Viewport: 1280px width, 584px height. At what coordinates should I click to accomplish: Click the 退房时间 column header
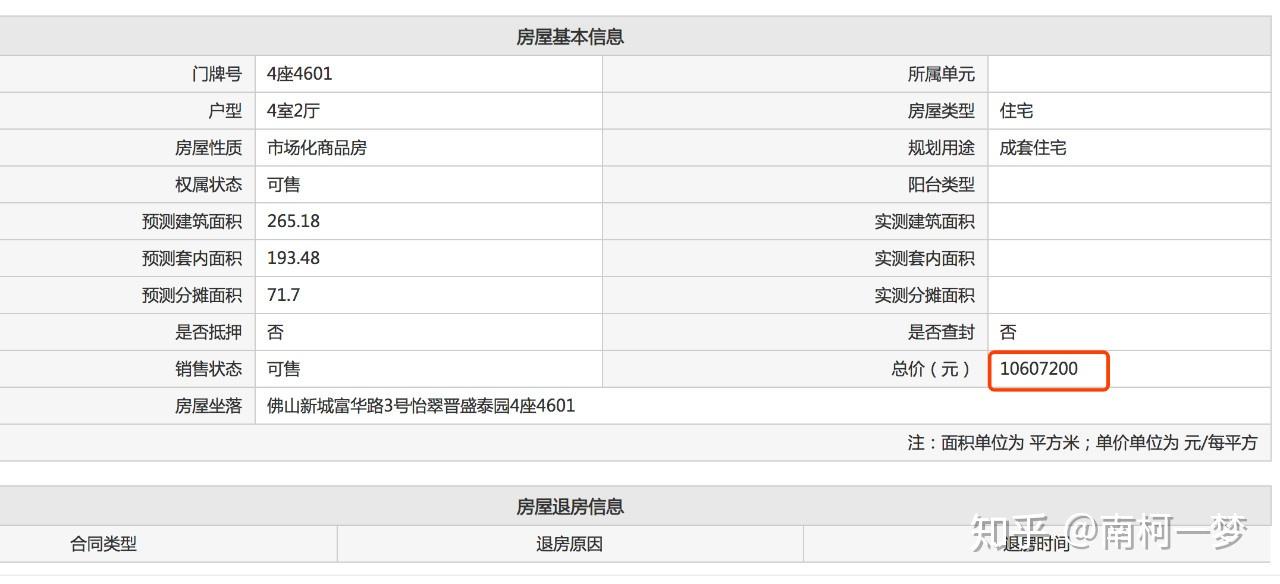click(1036, 544)
